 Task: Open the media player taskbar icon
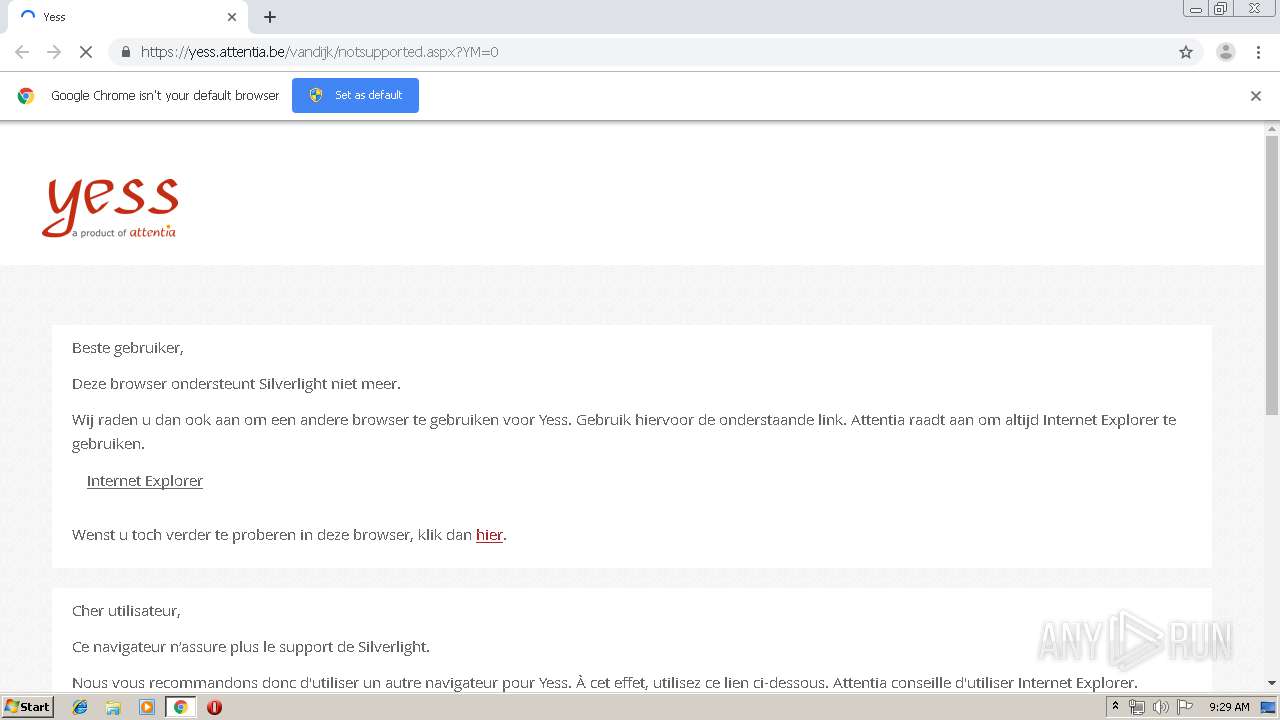(147, 707)
